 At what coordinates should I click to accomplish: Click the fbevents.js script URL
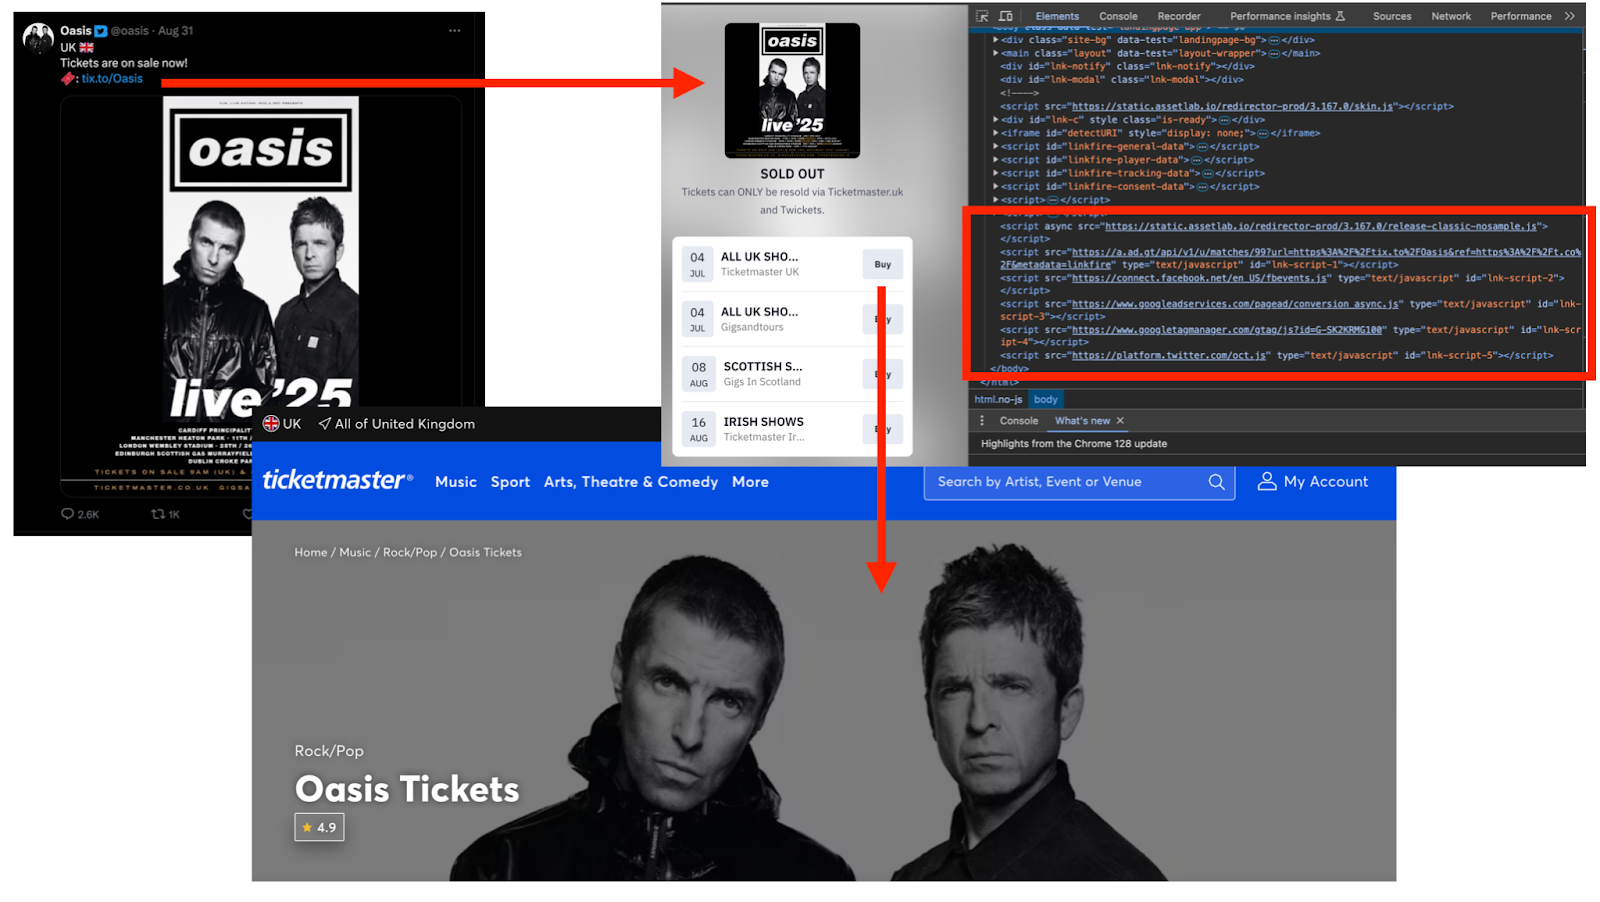pyautogui.click(x=1200, y=278)
